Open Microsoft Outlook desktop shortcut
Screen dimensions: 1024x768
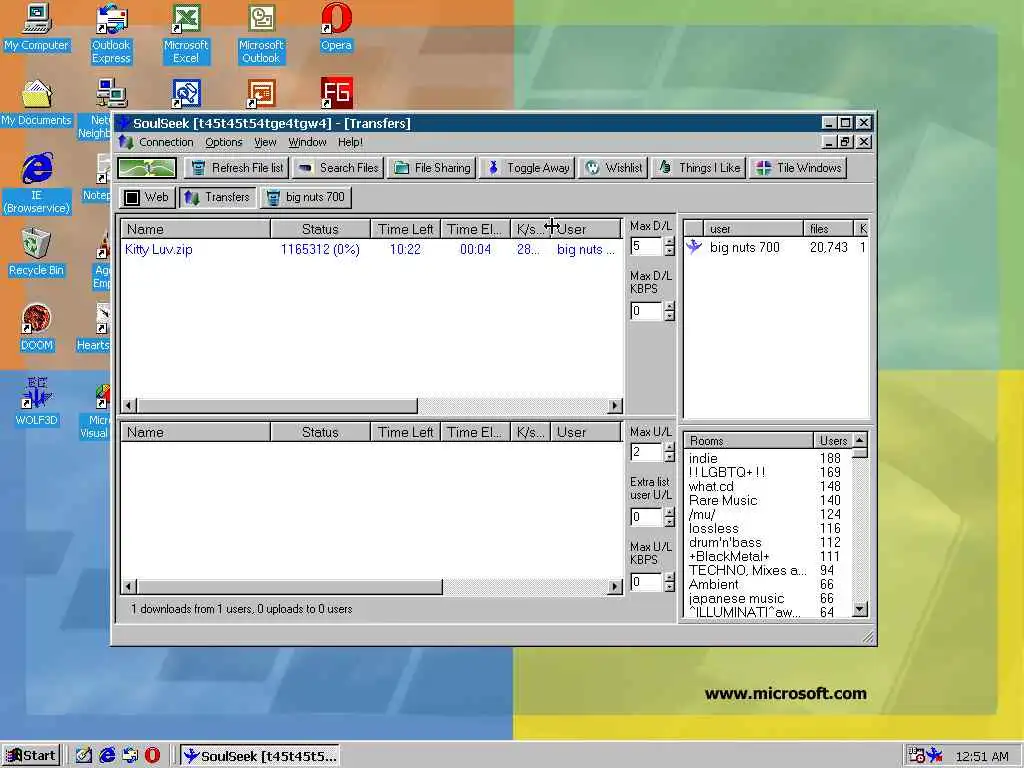[261, 34]
